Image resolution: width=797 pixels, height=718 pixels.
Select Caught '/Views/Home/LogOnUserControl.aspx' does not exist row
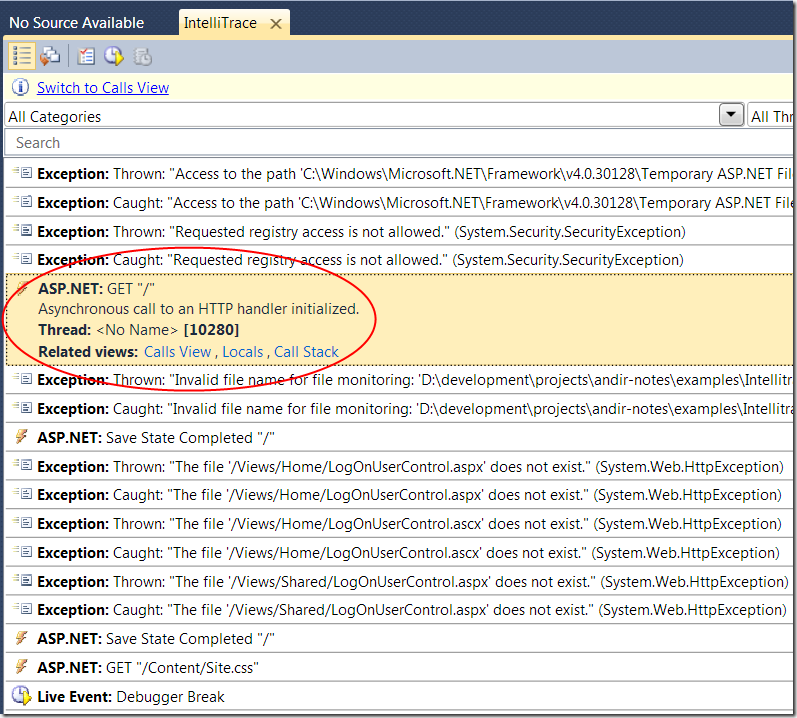[399, 494]
